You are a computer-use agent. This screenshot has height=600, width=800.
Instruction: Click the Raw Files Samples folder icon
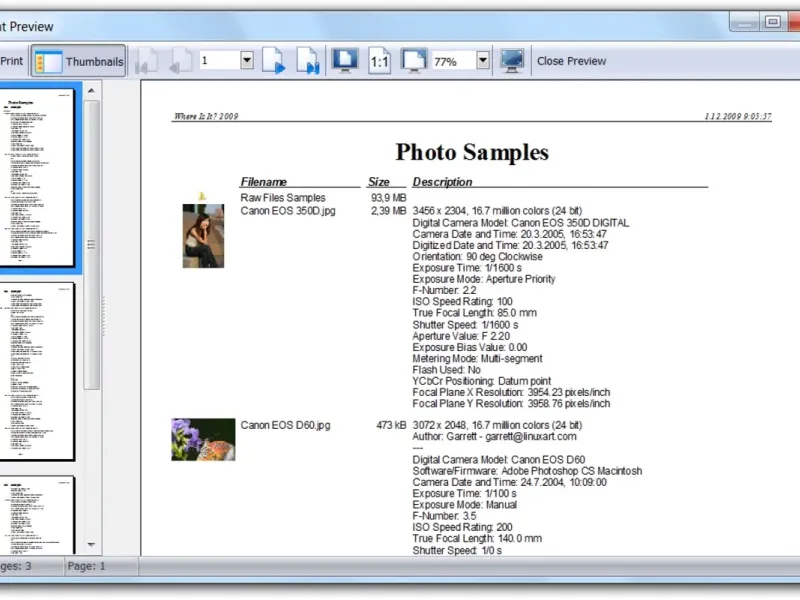[x=202, y=196]
